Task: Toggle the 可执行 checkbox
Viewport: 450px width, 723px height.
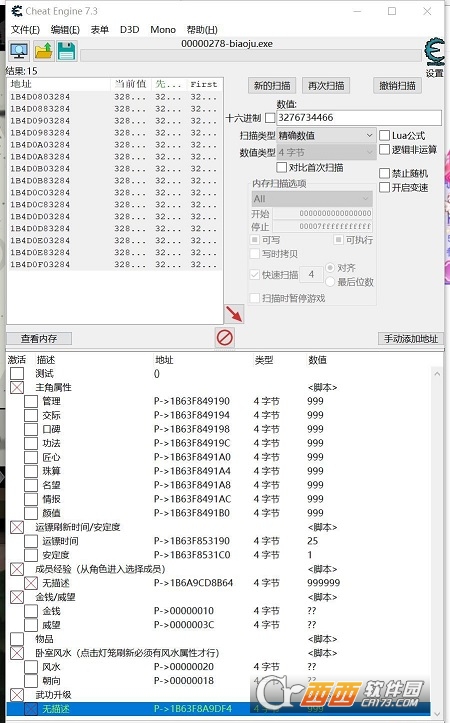Action: tap(338, 240)
